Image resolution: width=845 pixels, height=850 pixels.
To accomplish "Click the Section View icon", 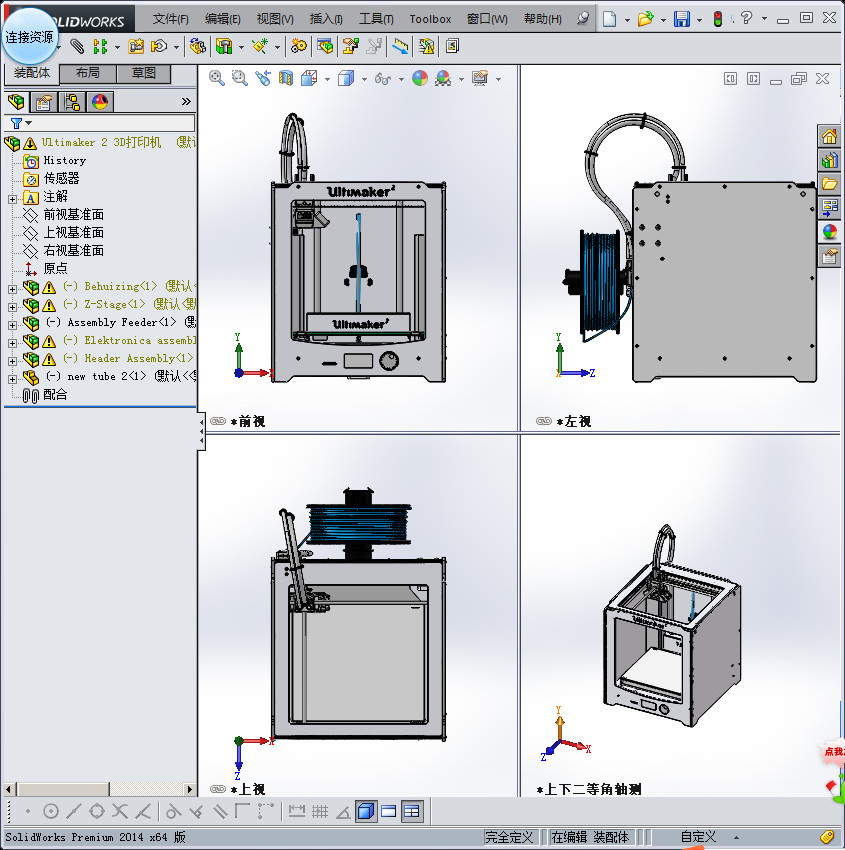I will coord(286,79).
